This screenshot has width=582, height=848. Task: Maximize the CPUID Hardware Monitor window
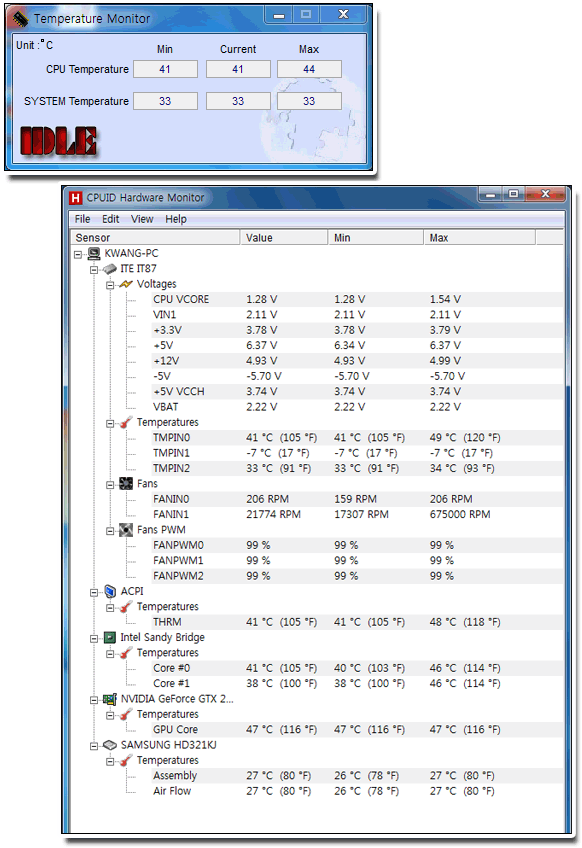coord(513,194)
